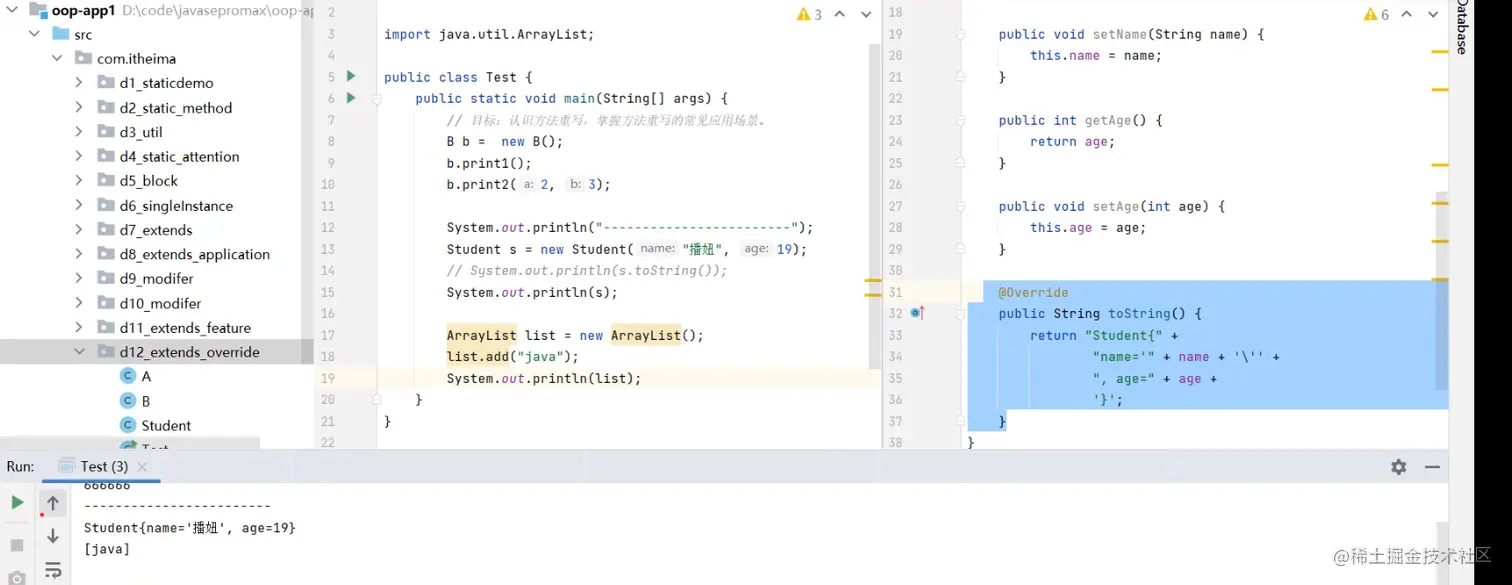
Task: Click Student{name=...} console output line
Action: pos(190,527)
